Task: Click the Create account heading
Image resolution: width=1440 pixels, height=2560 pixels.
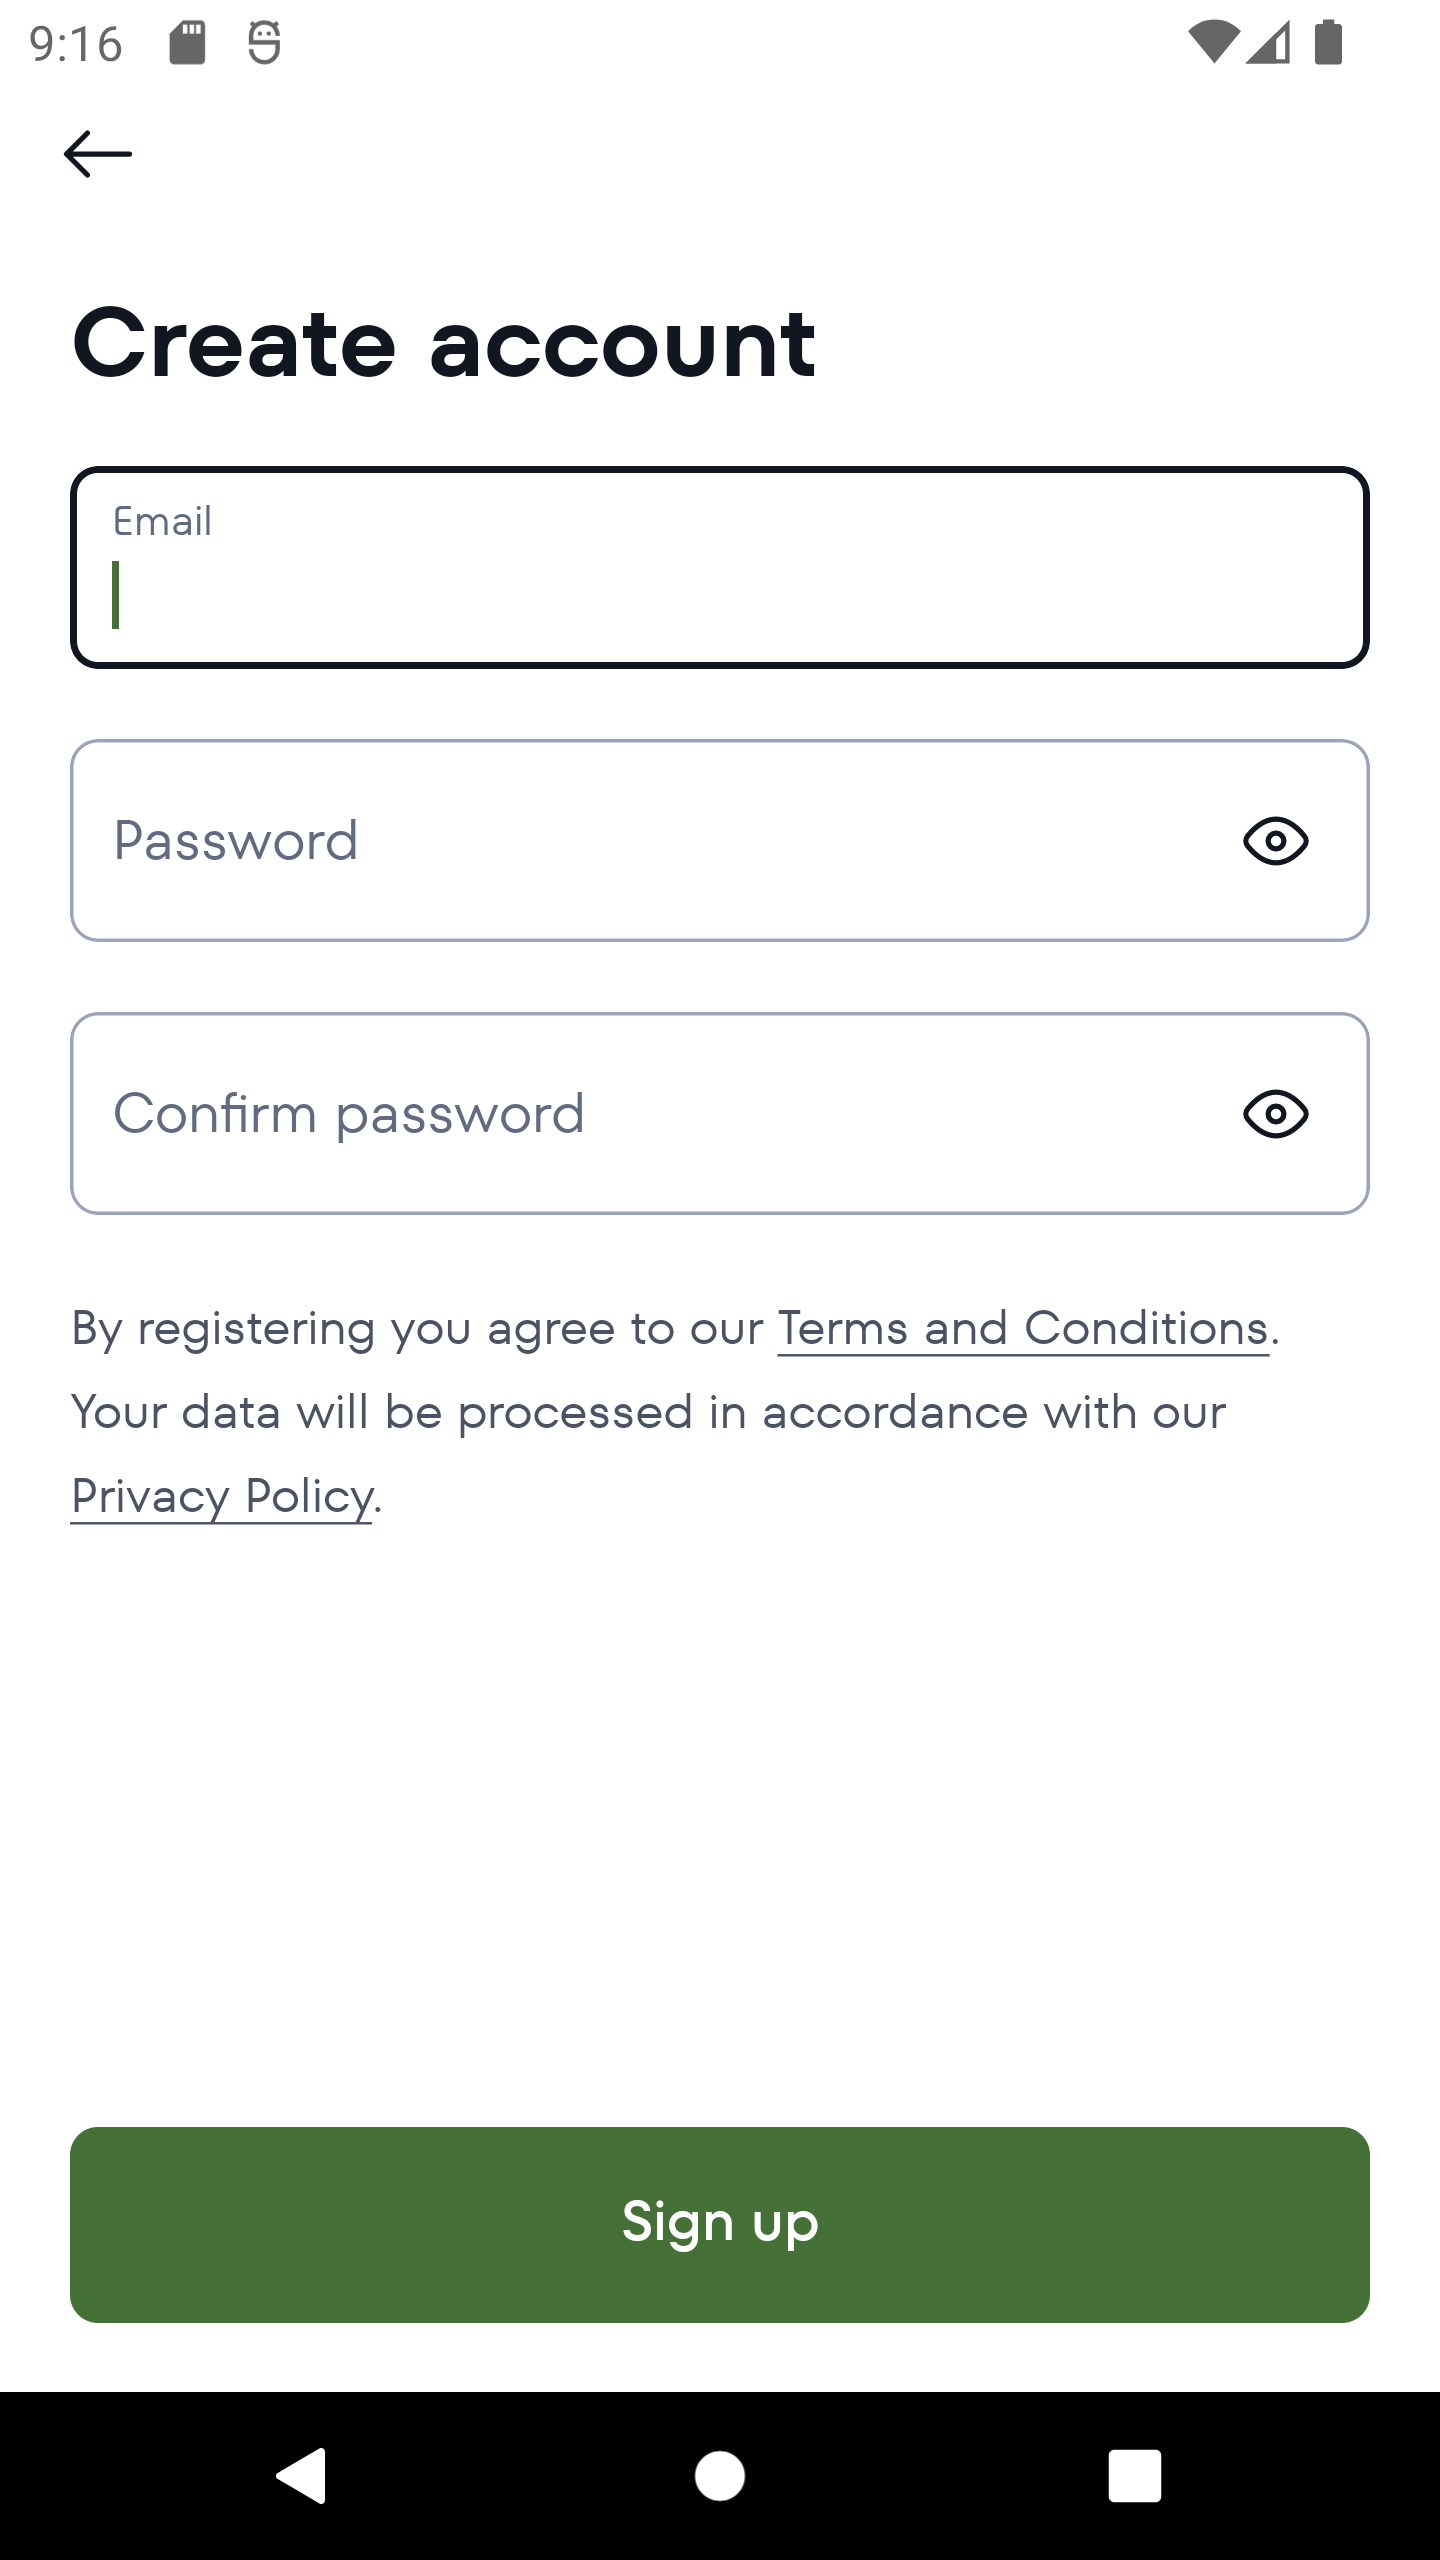Action: (x=444, y=344)
